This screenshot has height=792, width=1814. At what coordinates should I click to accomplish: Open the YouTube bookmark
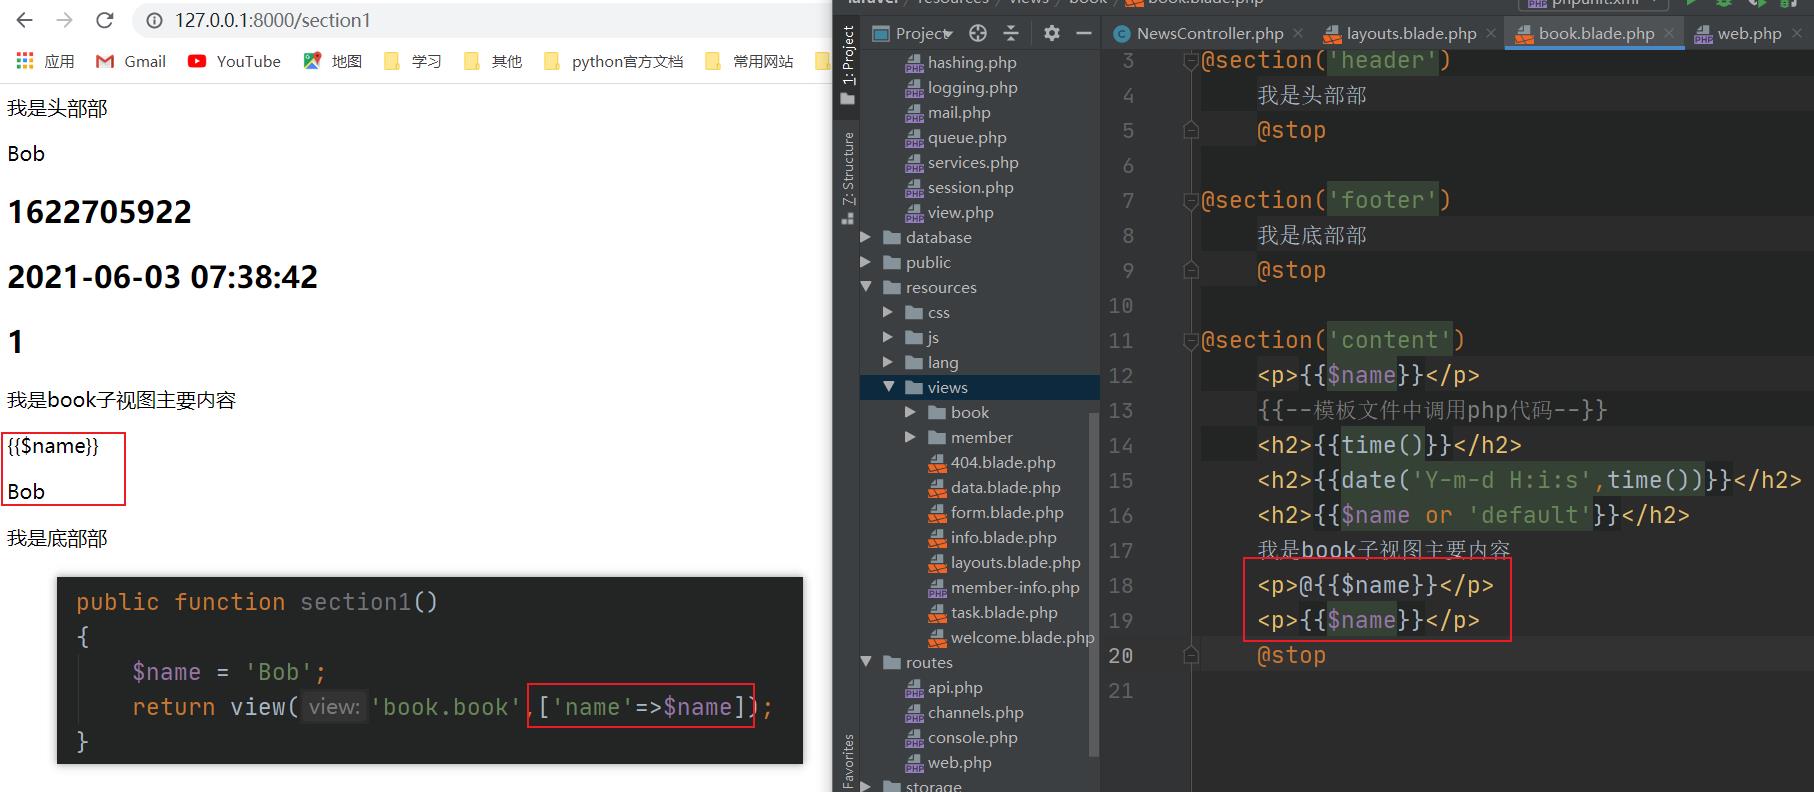coord(234,61)
